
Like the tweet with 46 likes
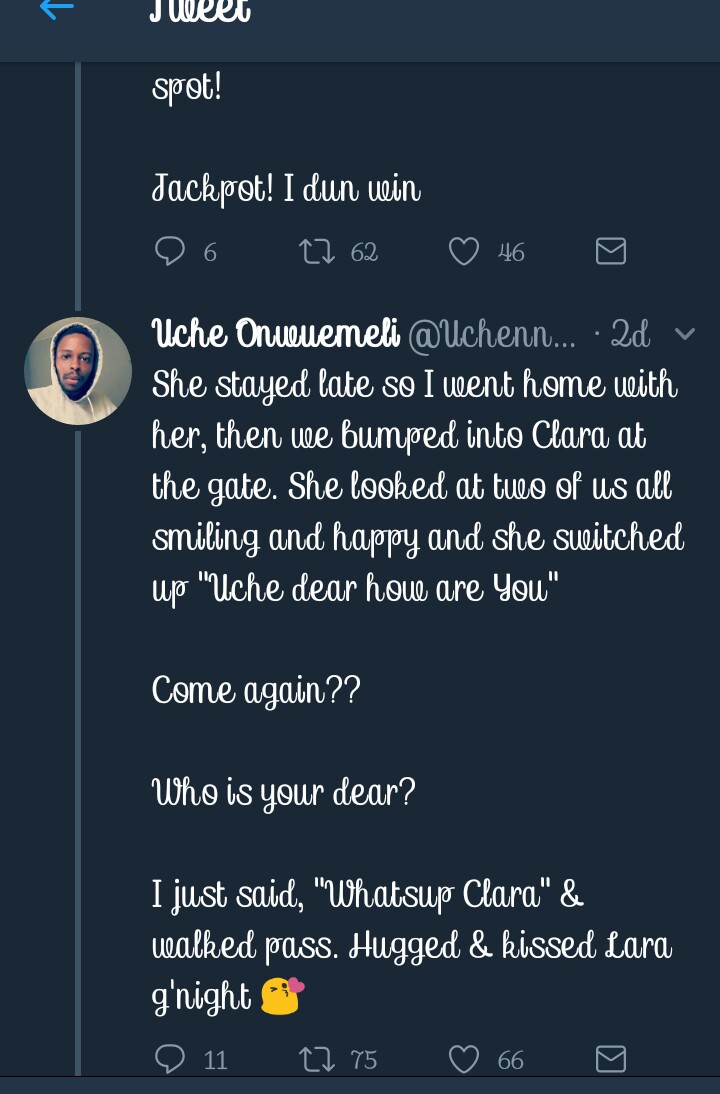click(x=463, y=251)
